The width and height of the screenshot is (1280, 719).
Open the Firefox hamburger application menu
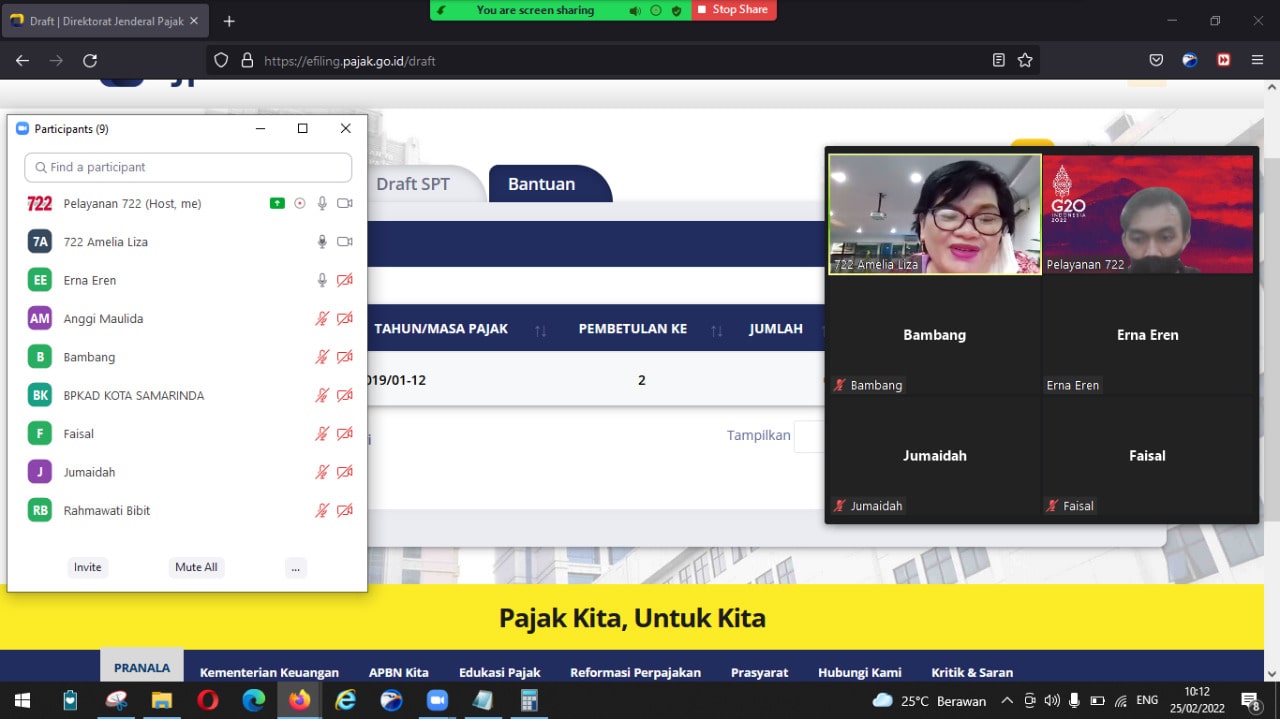point(1257,60)
